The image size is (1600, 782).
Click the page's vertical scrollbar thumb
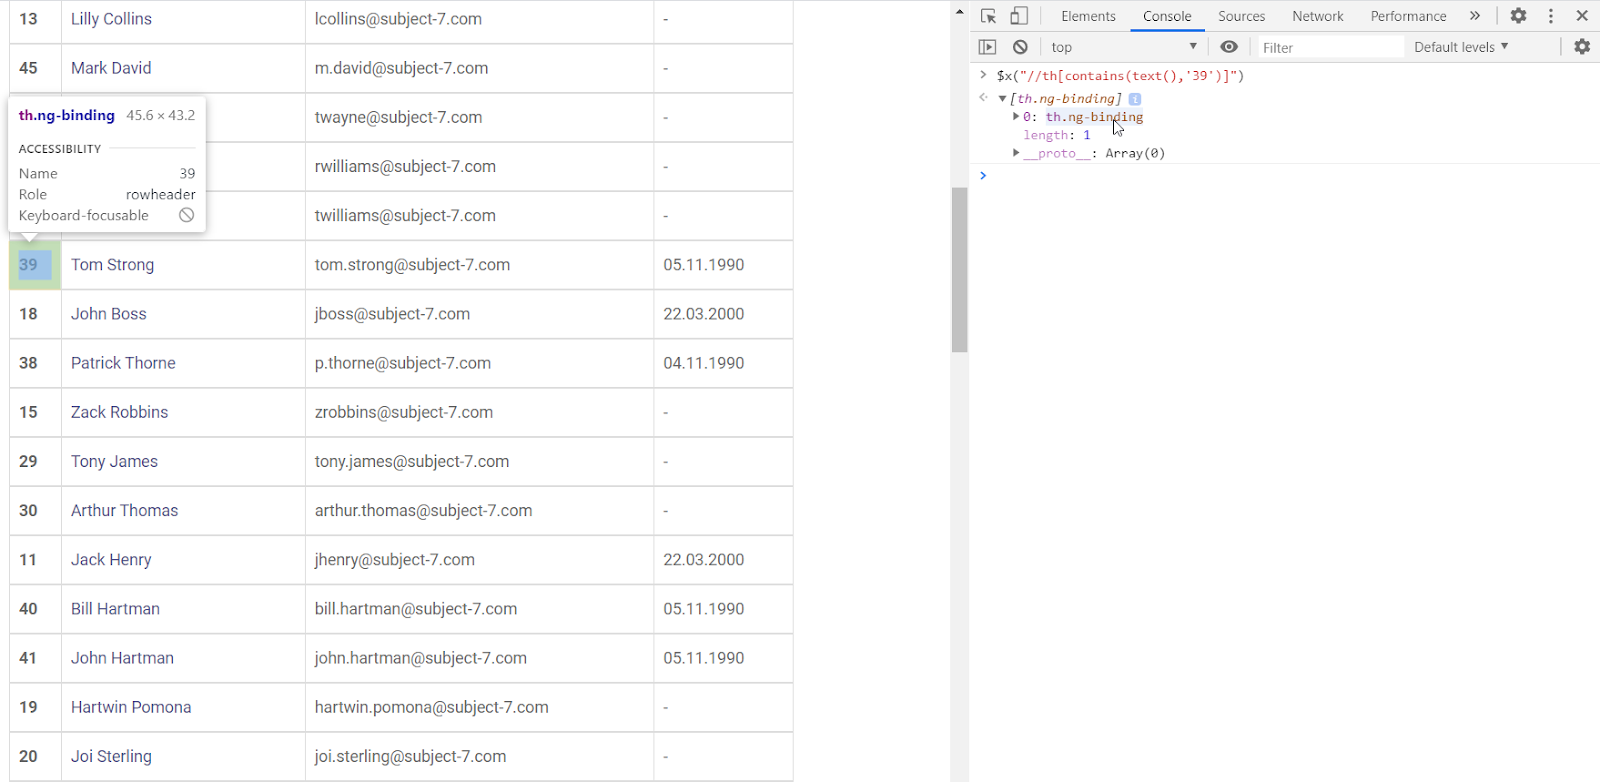(959, 270)
